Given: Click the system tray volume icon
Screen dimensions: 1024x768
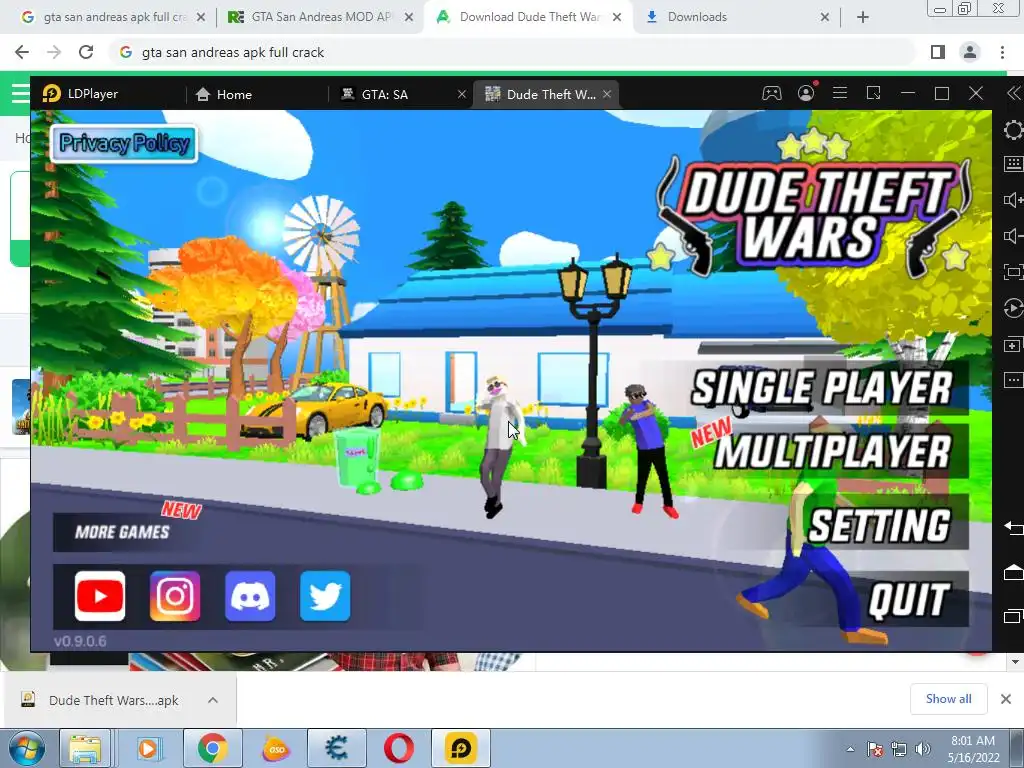Looking at the screenshot, I should point(923,749).
